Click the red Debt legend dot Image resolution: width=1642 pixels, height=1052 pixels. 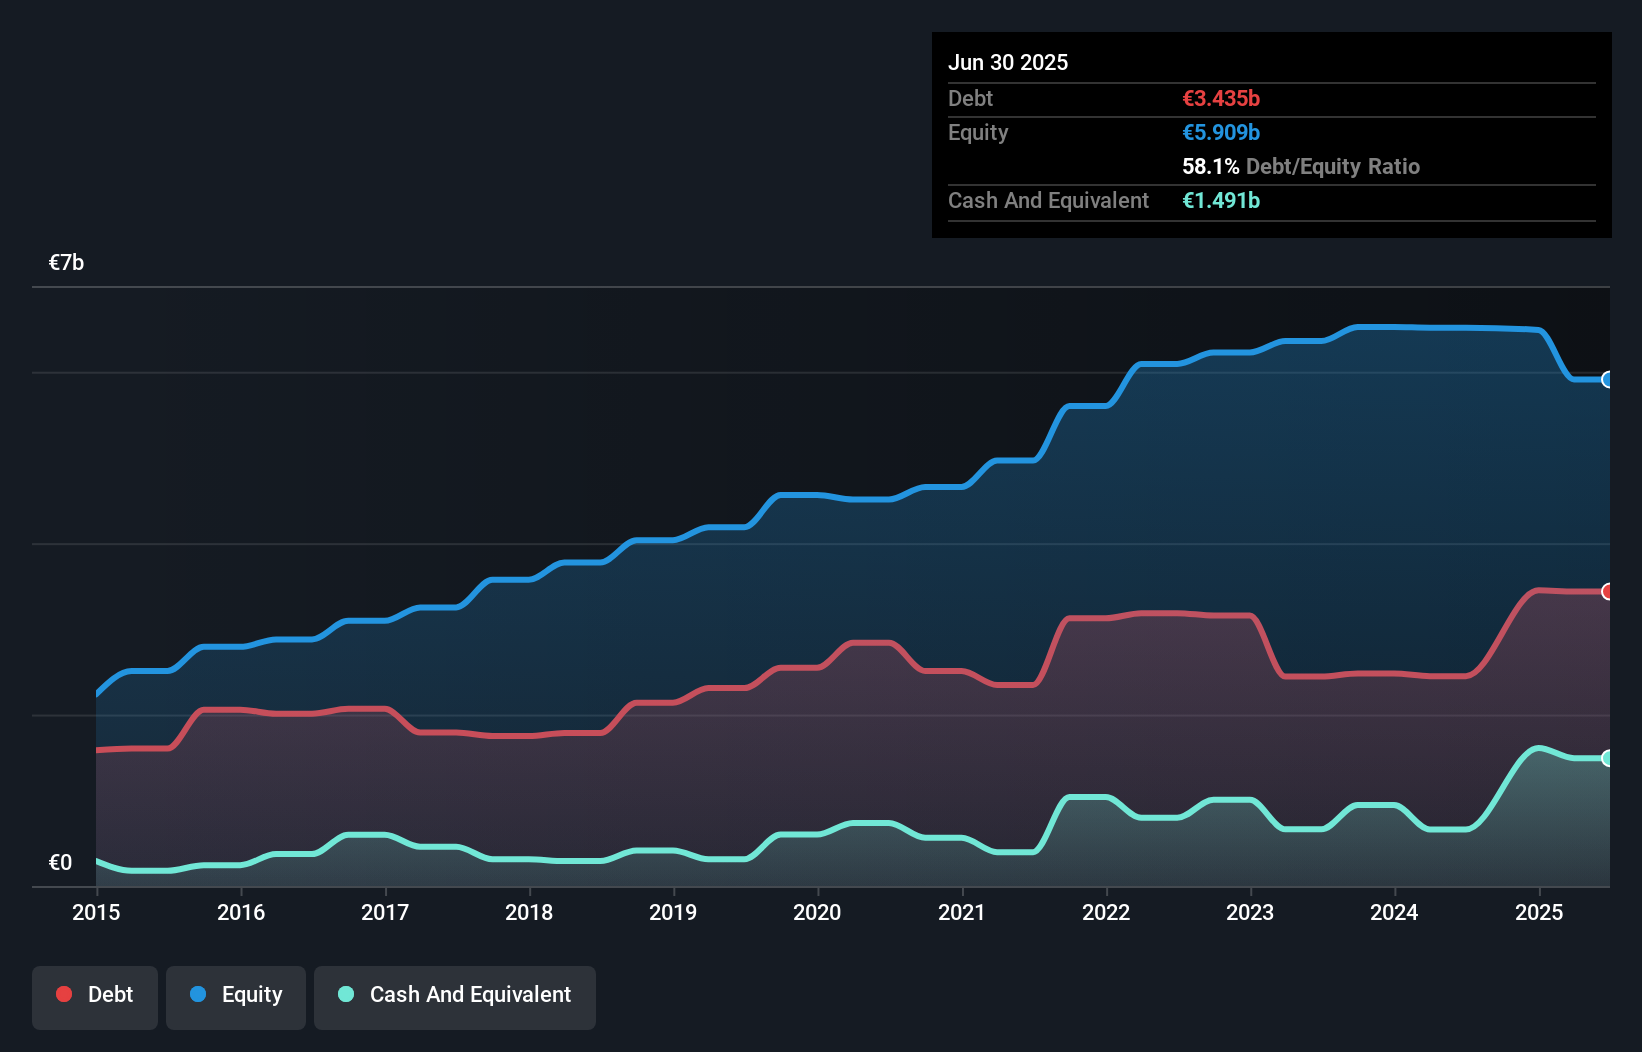pos(62,994)
